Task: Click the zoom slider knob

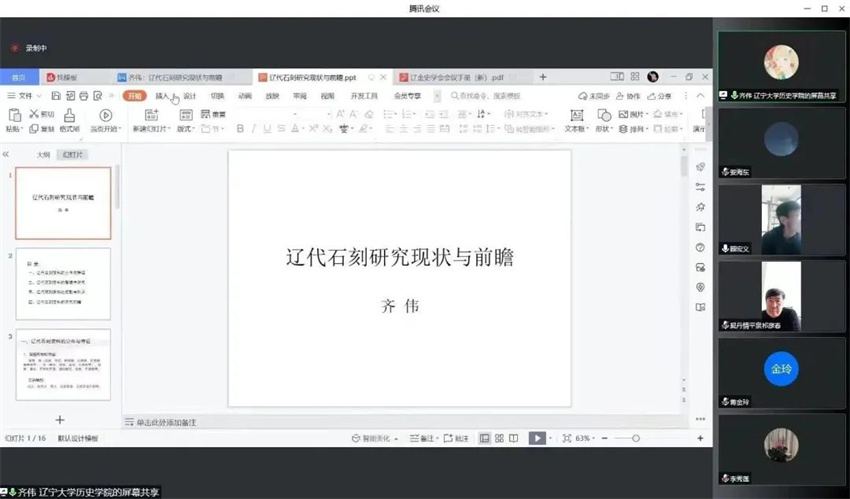Action: pyautogui.click(x=636, y=438)
